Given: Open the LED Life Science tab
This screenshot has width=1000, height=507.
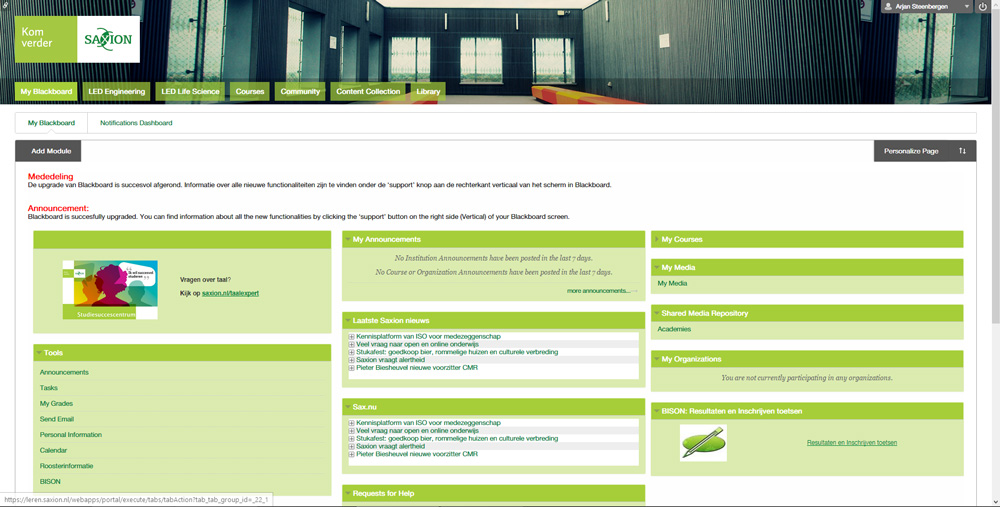Looking at the screenshot, I should point(190,91).
